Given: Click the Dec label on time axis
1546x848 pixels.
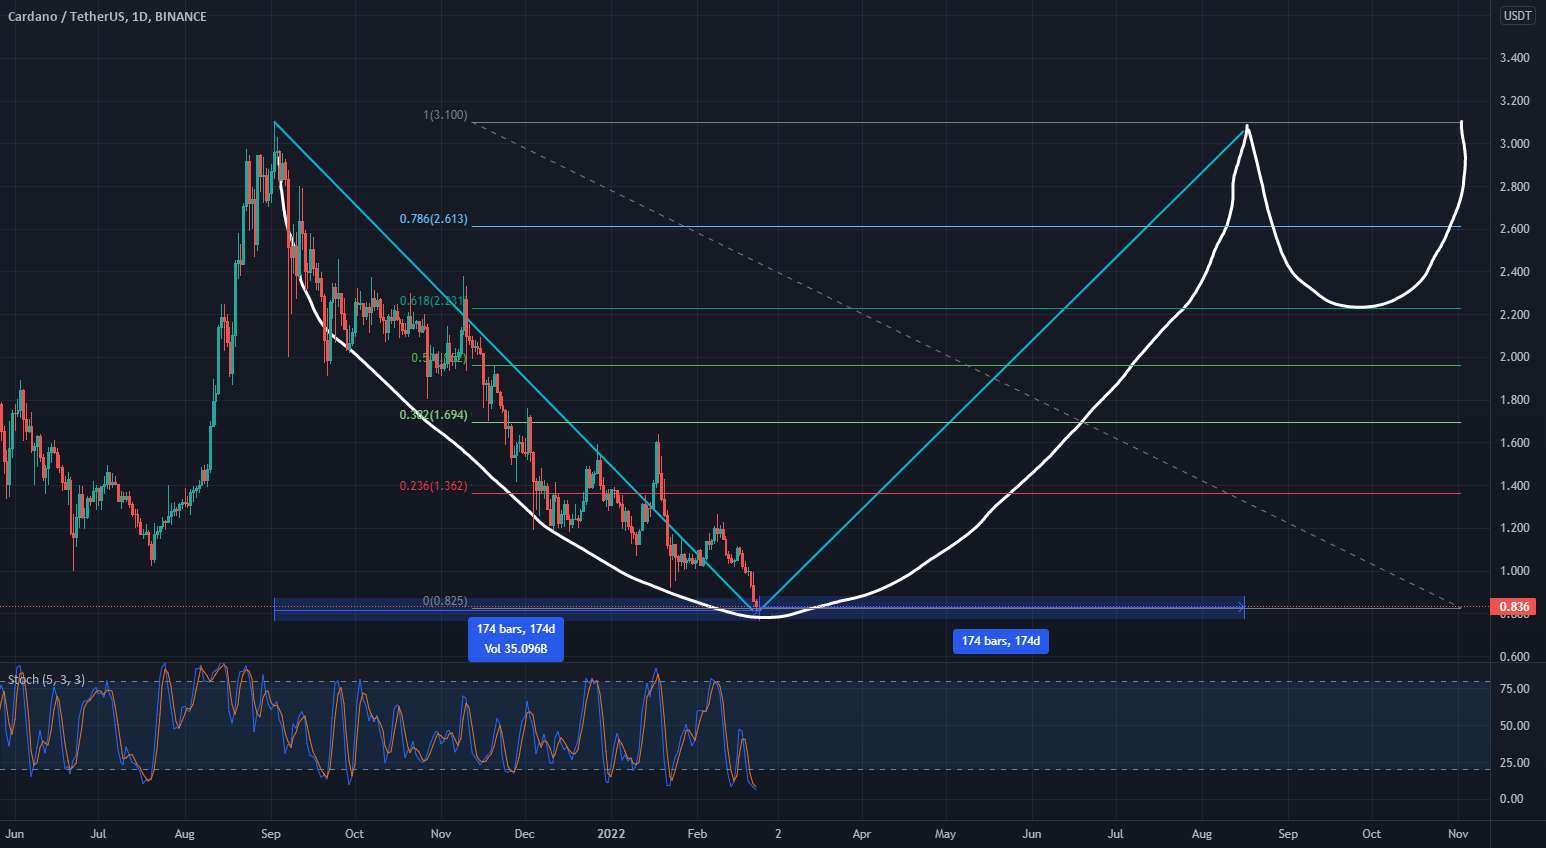Looking at the screenshot, I should tap(525, 834).
